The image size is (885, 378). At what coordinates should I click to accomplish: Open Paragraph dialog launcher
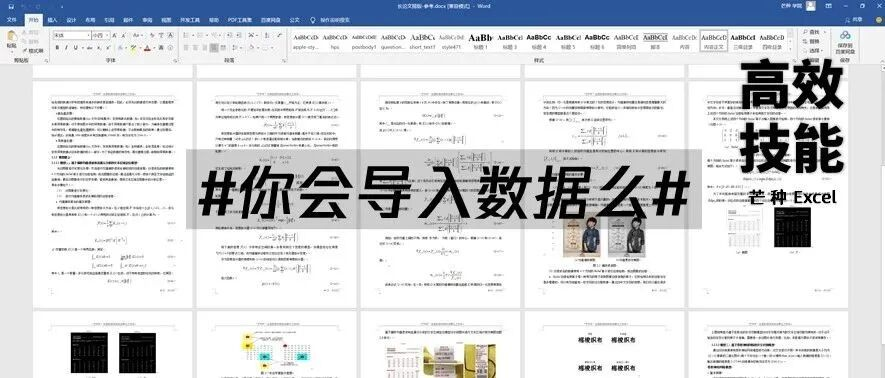[285, 60]
